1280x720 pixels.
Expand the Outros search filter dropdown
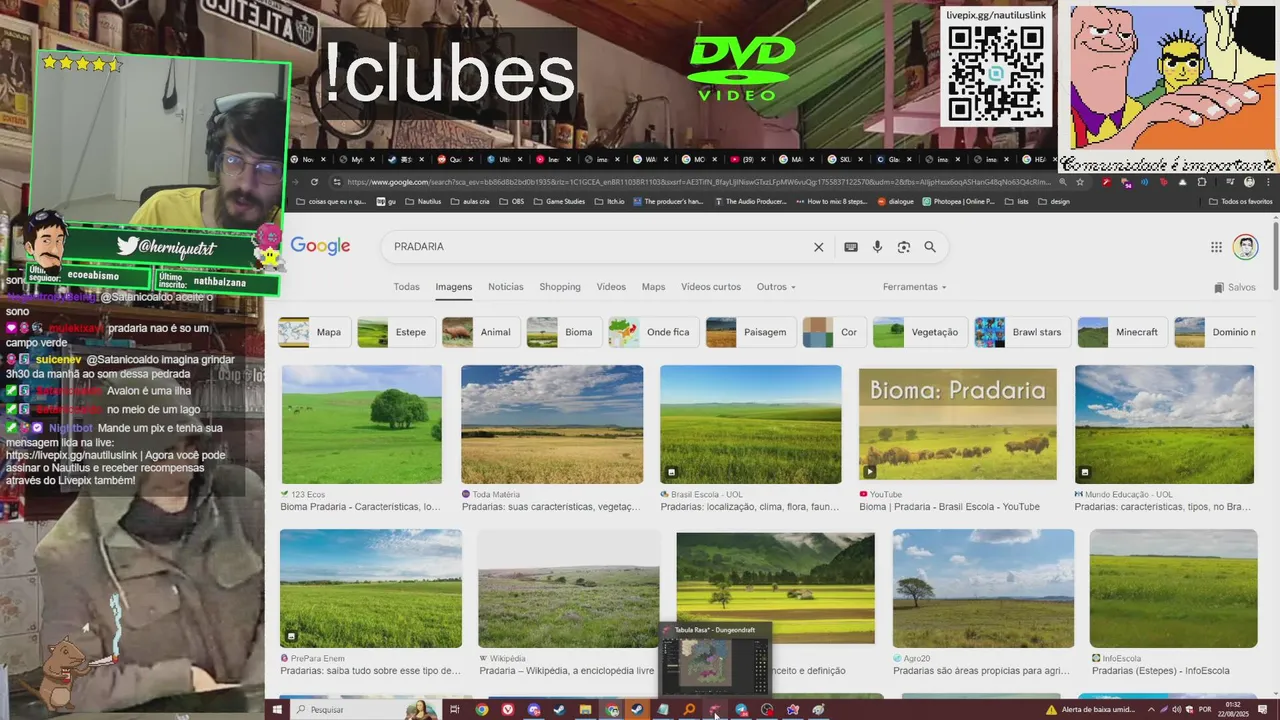[x=776, y=287]
